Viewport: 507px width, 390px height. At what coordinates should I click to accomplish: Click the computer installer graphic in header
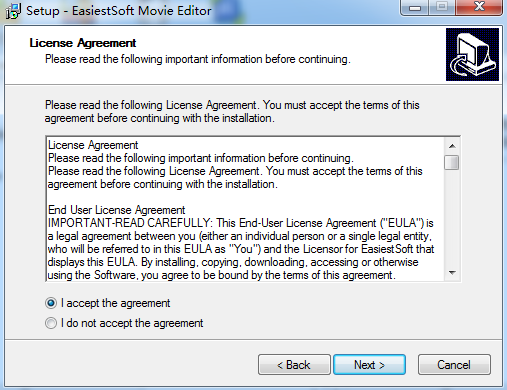click(x=472, y=54)
